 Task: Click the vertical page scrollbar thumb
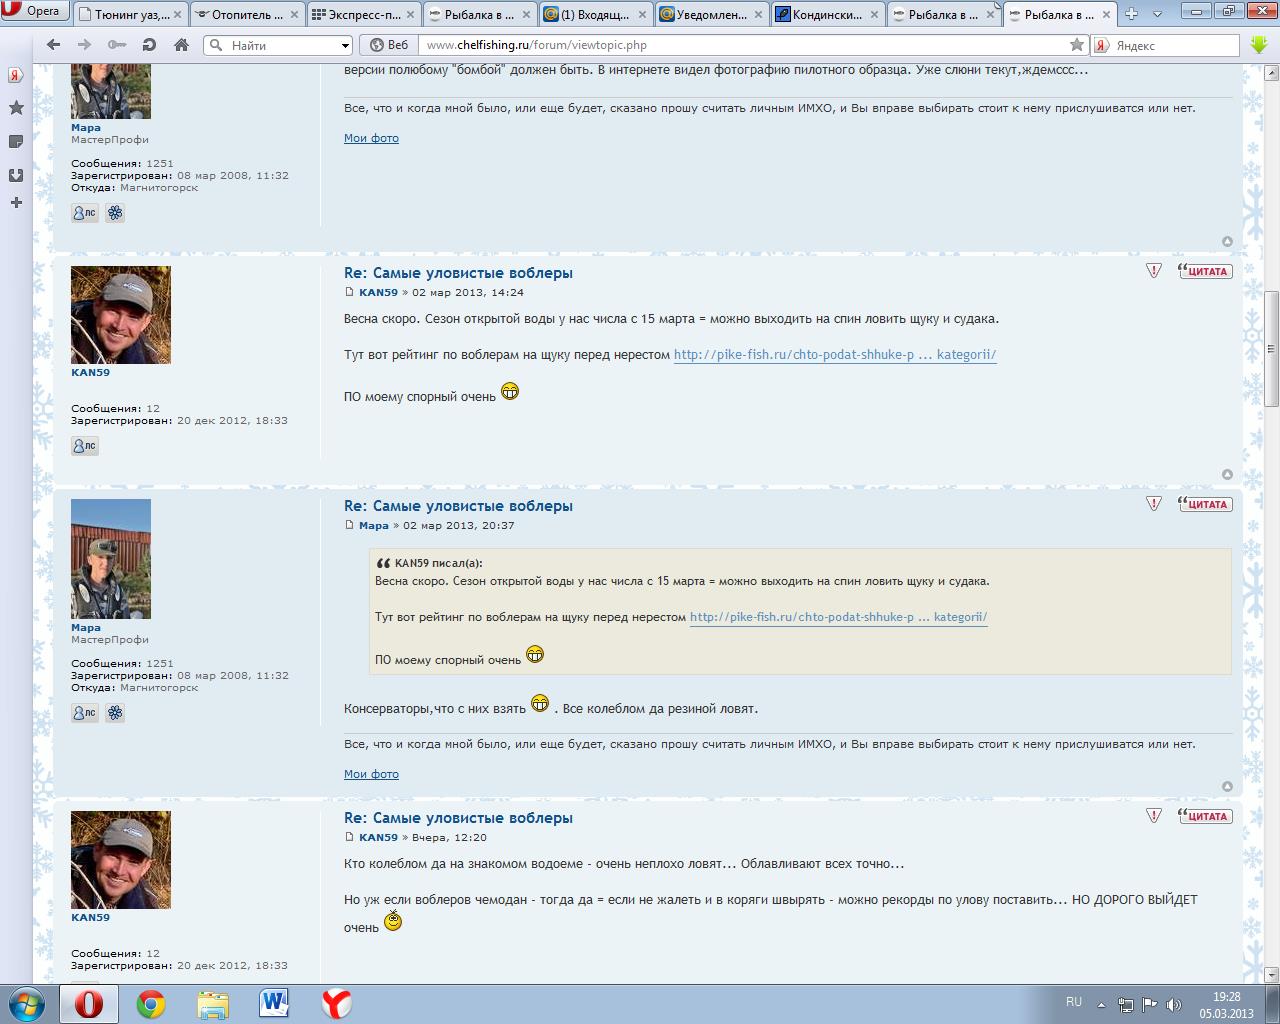click(1271, 348)
